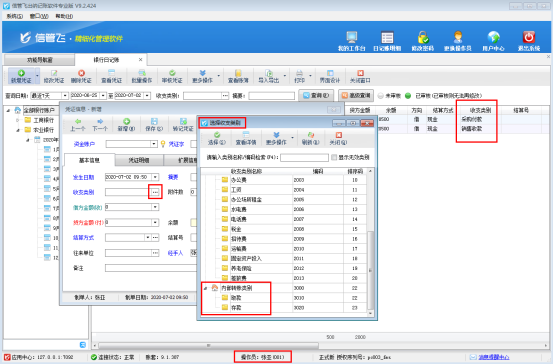Image resolution: width=554 pixels, height=364 pixels.
Task: Click the 删除凭证 red toolbar icon
Action: click(x=81, y=73)
